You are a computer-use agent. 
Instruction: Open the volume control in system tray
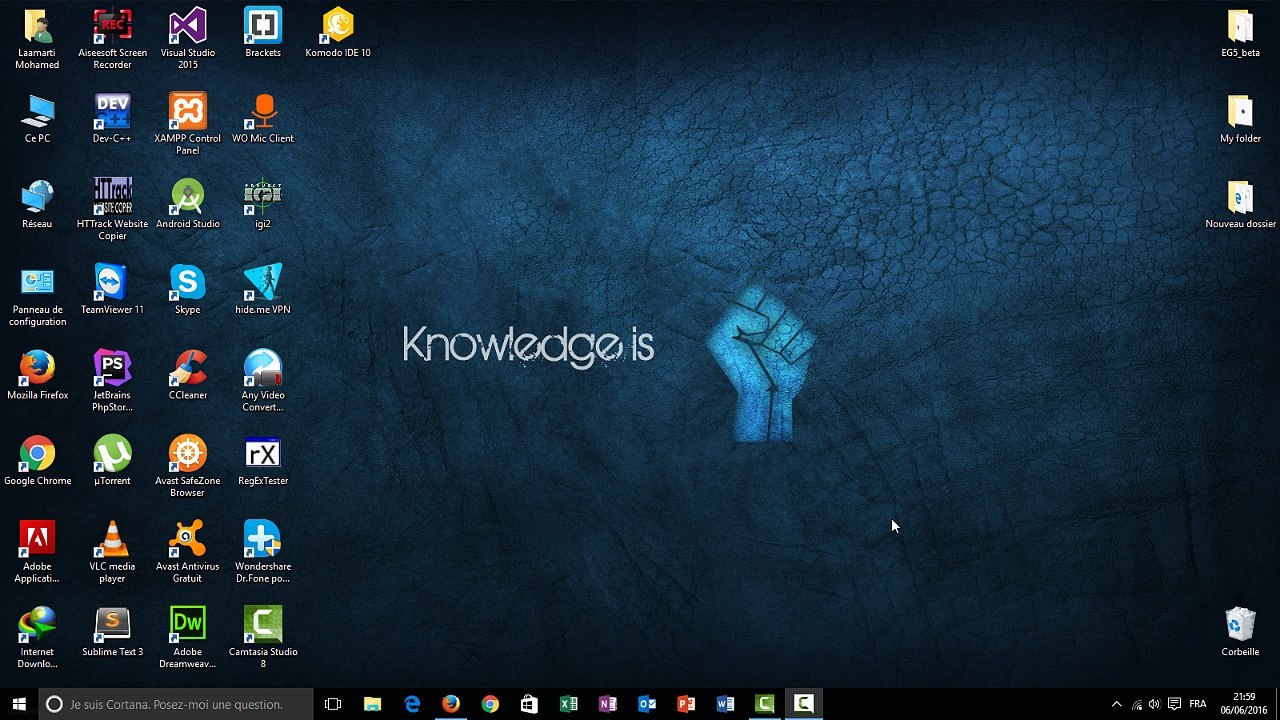pos(1155,704)
